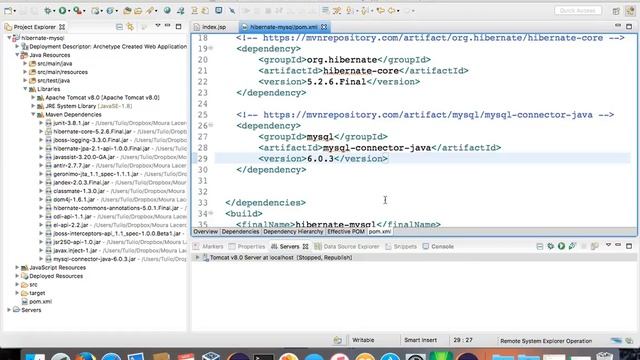This screenshot has width=640, height=360.
Task: Fold the dependency block at line 19
Action: (211, 49)
